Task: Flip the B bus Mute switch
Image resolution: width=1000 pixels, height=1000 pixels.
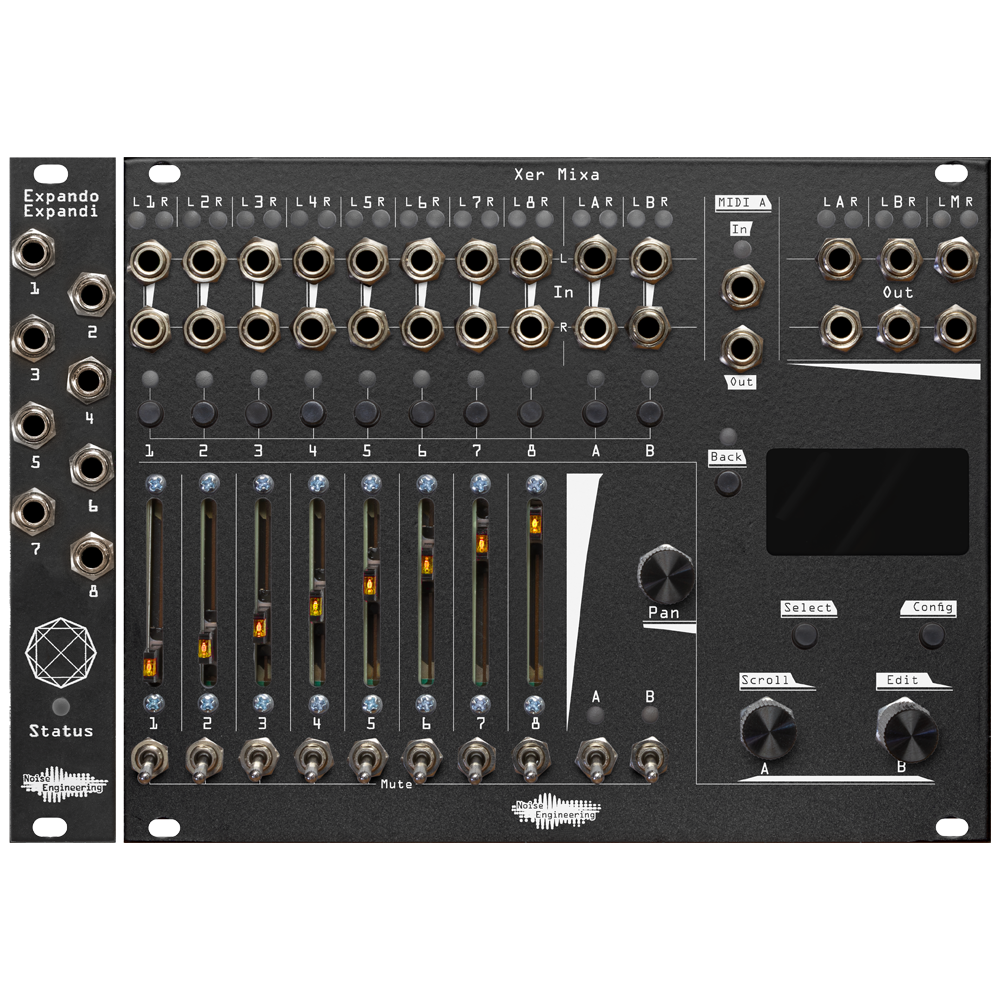Action: [649, 760]
